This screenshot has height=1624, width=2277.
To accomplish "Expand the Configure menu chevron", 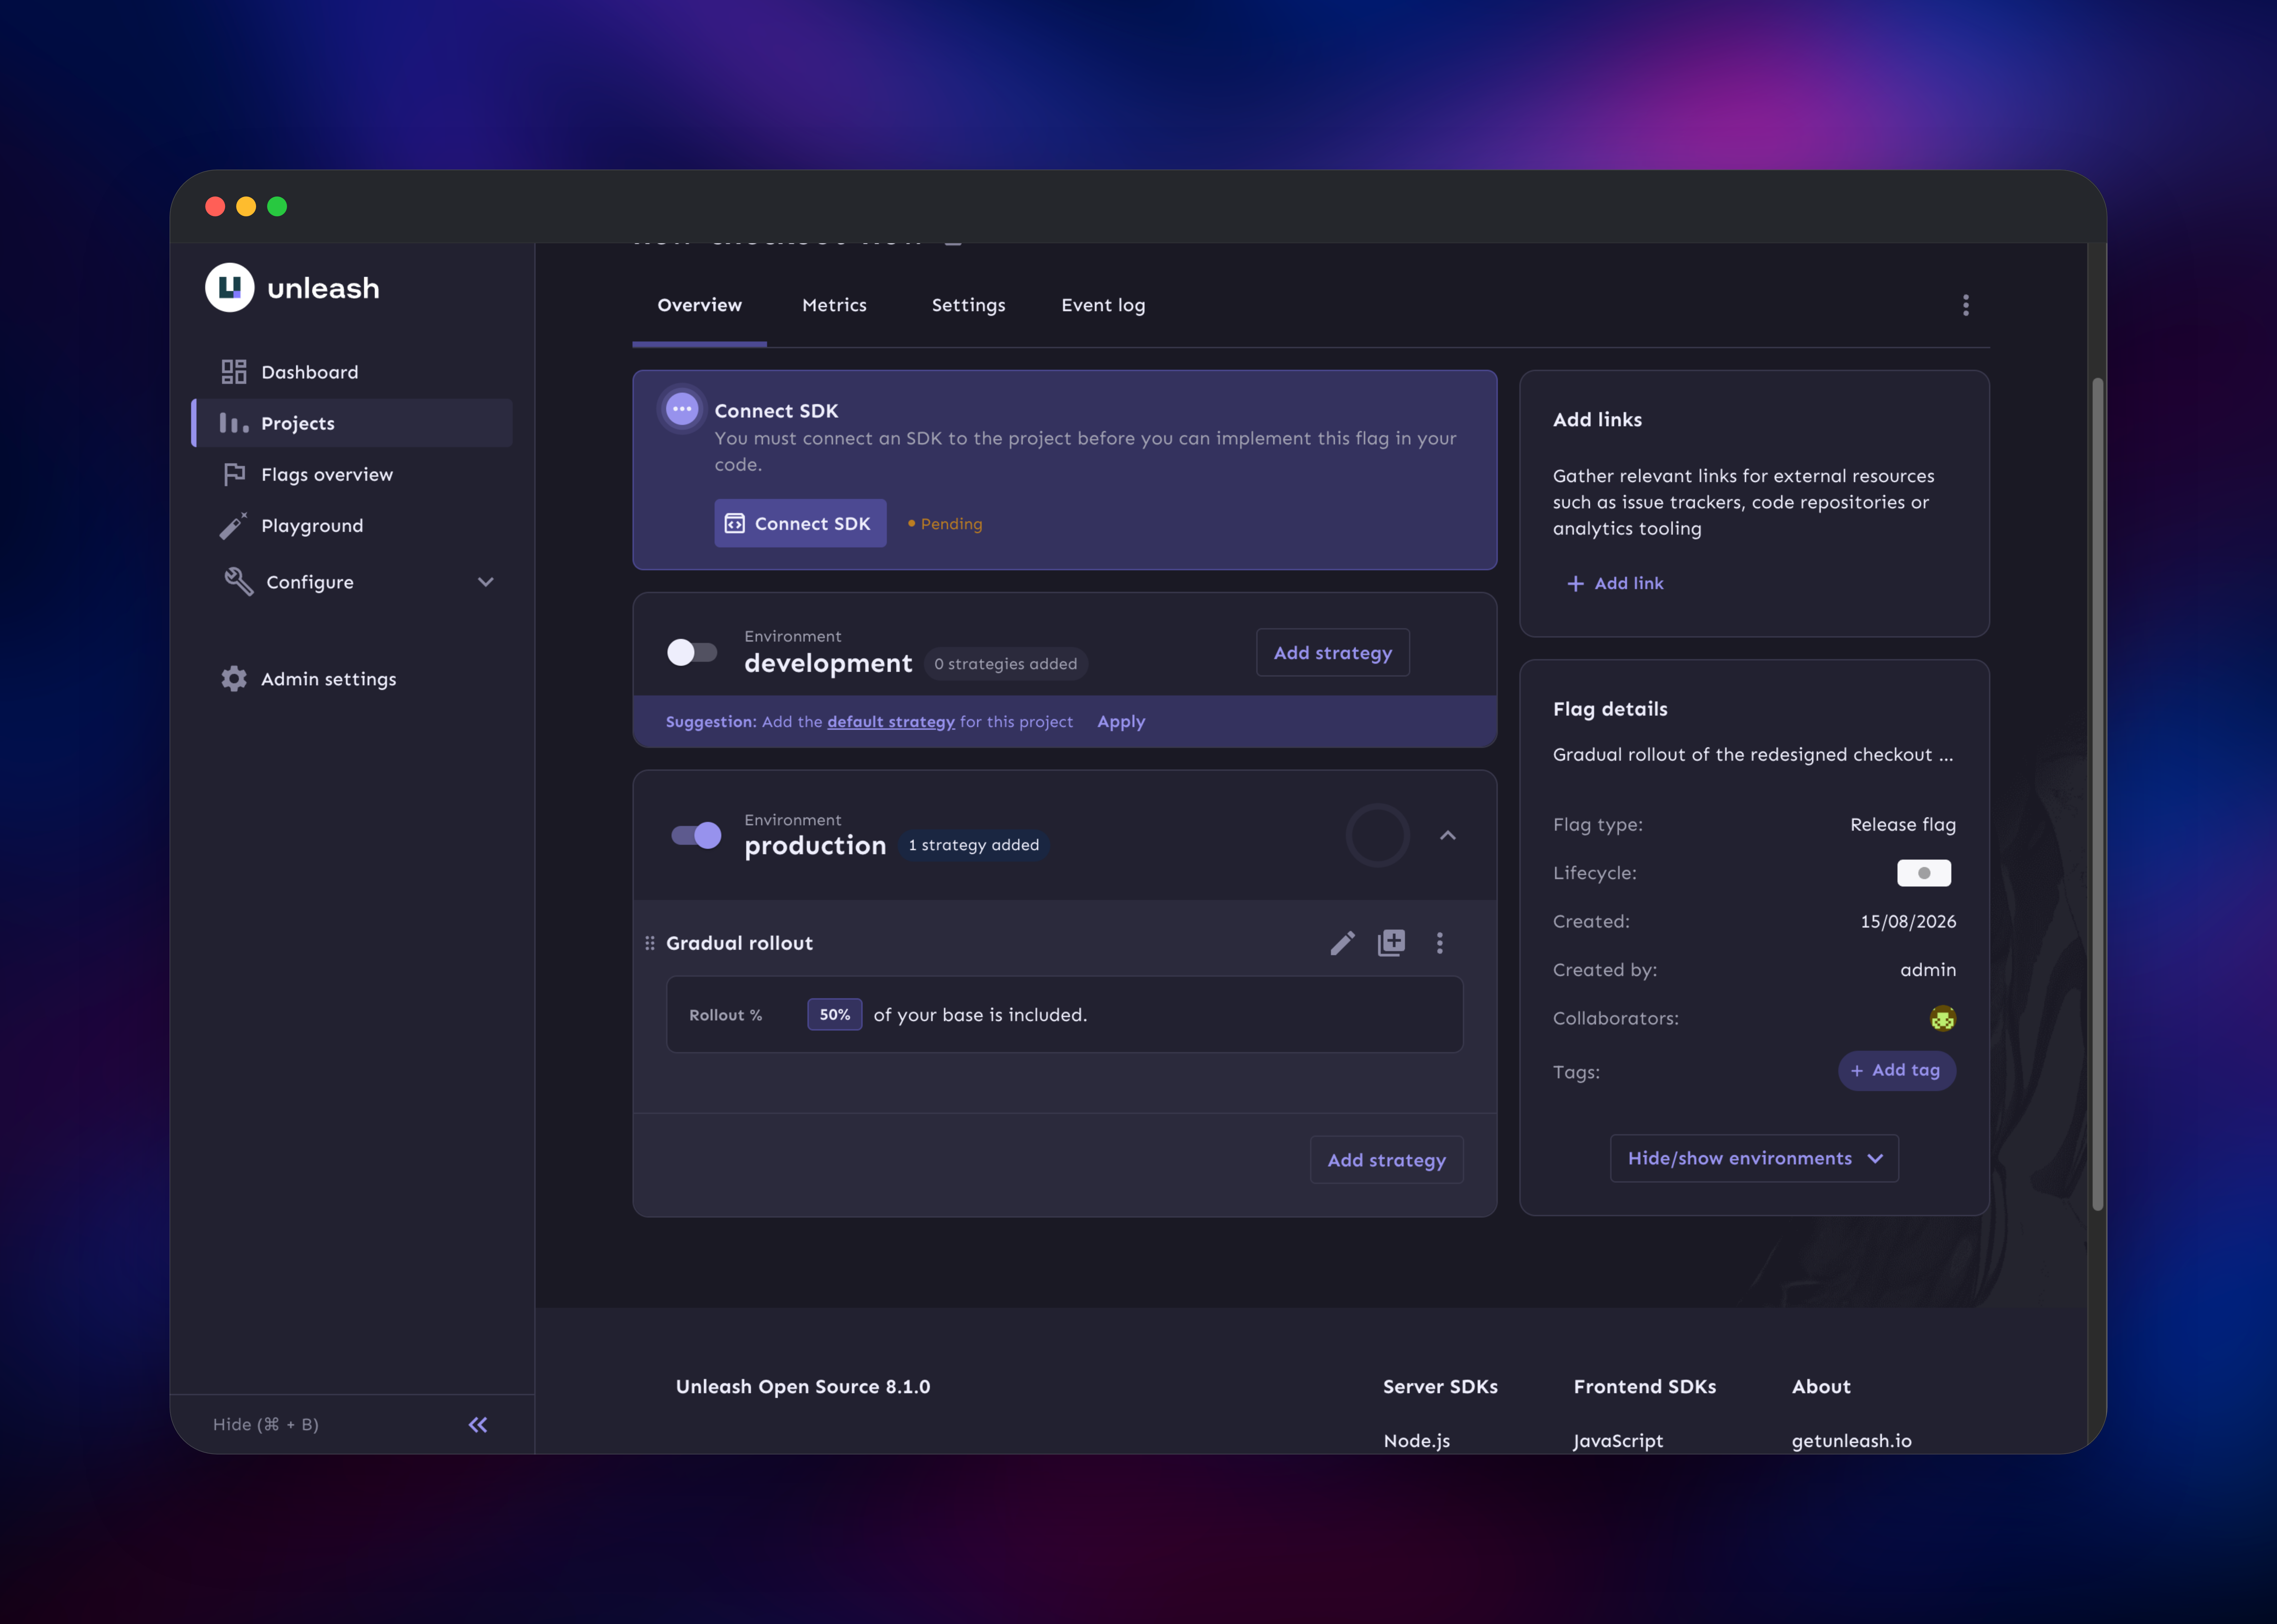I will [x=486, y=582].
